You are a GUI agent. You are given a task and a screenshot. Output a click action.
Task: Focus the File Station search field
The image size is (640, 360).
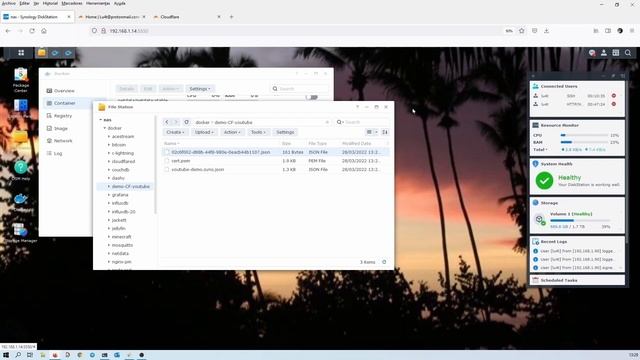[361, 122]
